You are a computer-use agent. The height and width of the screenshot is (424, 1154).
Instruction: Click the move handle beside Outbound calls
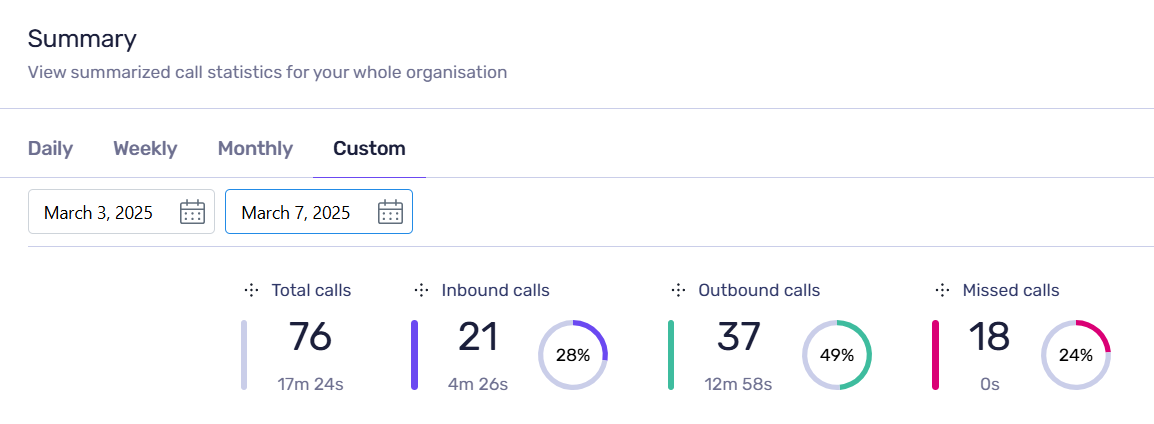click(x=678, y=290)
